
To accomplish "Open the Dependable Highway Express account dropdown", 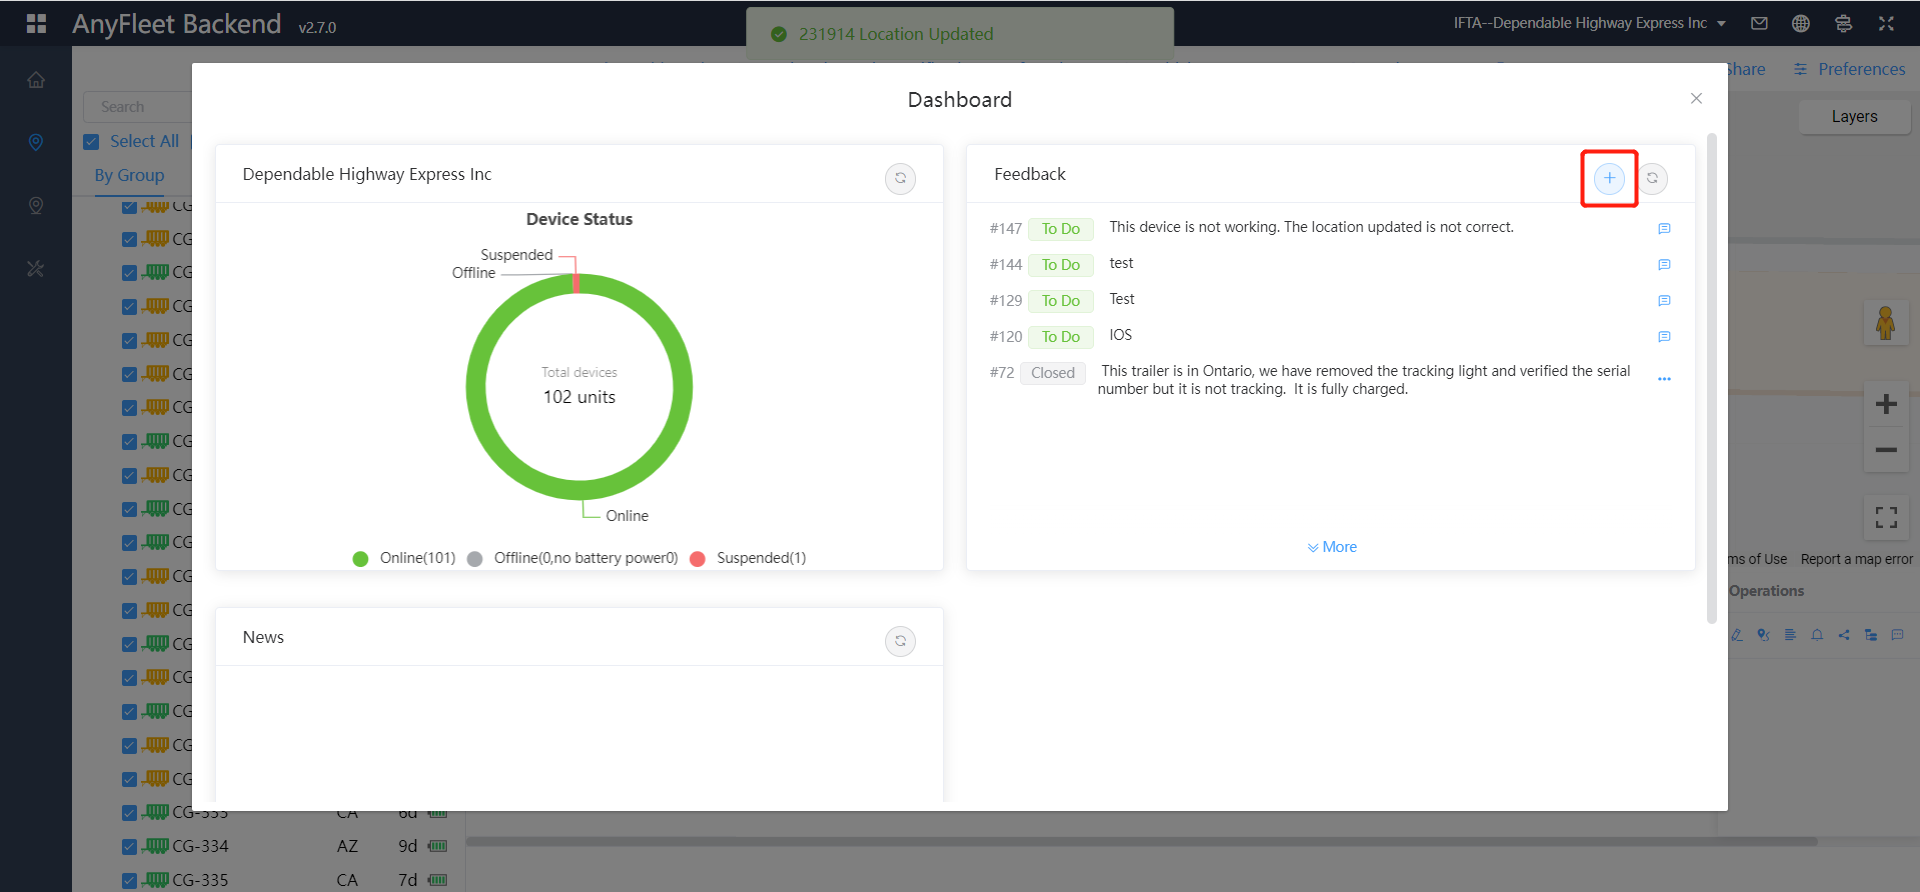I will coord(1590,23).
